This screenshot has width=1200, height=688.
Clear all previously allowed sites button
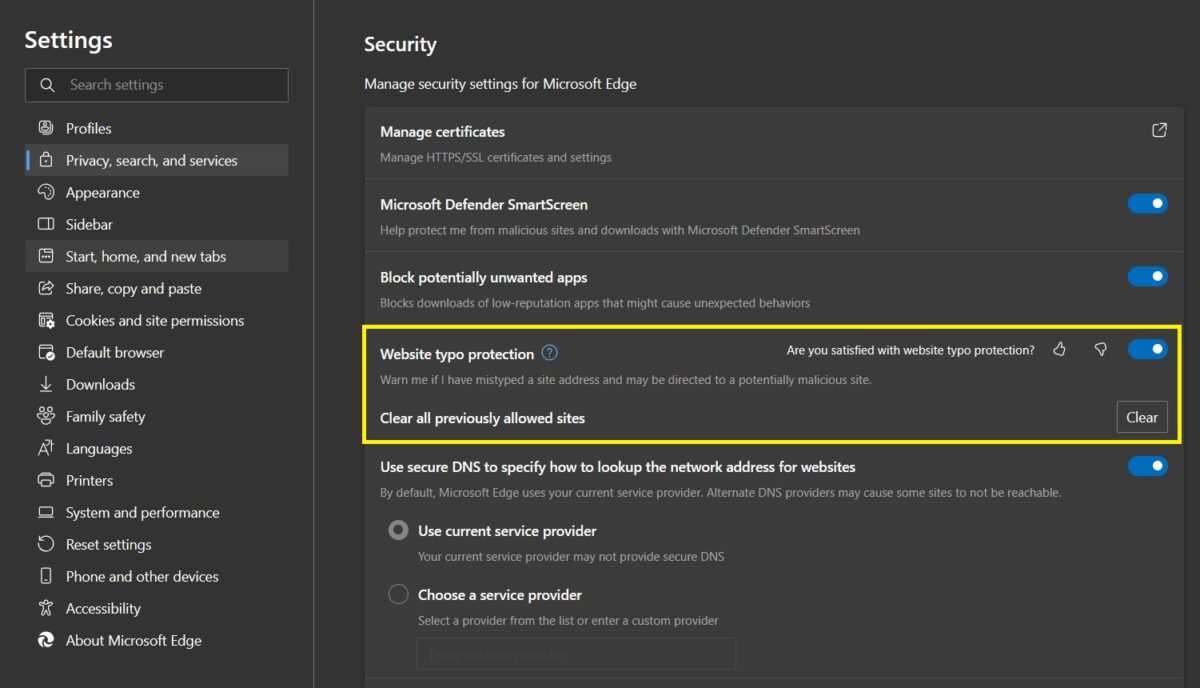[1142, 417]
